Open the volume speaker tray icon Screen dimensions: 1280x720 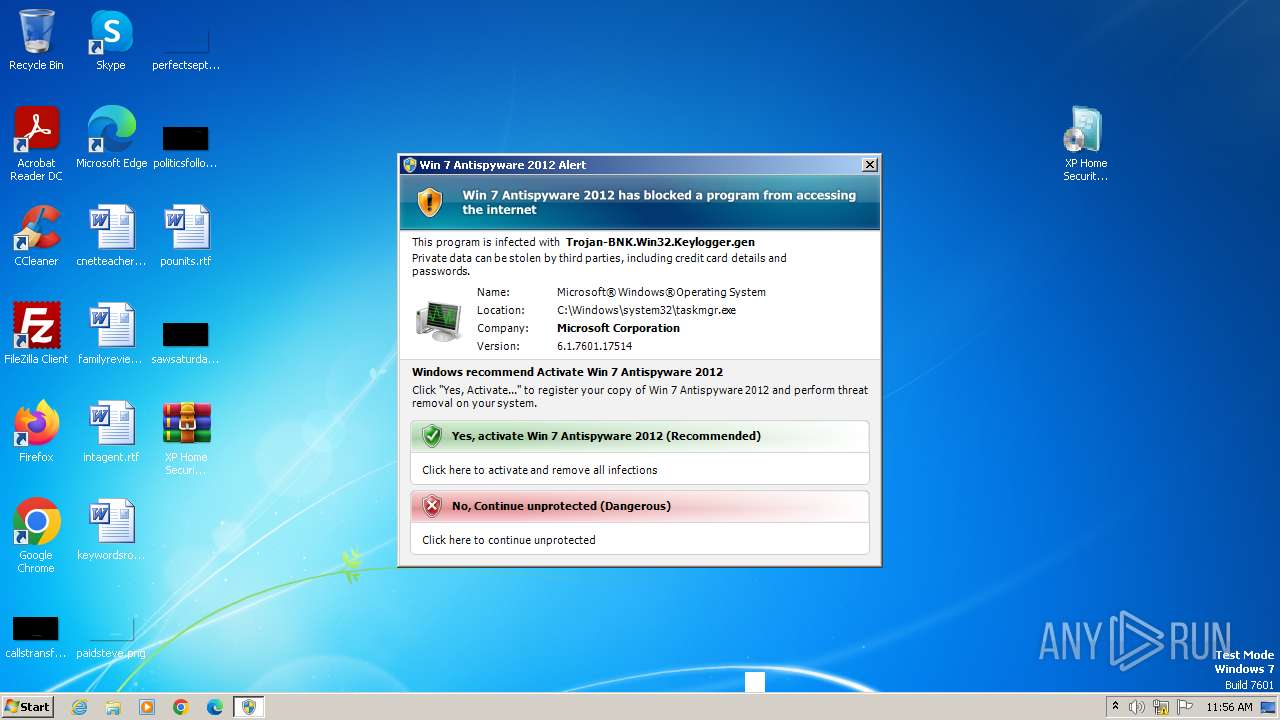click(x=1137, y=707)
